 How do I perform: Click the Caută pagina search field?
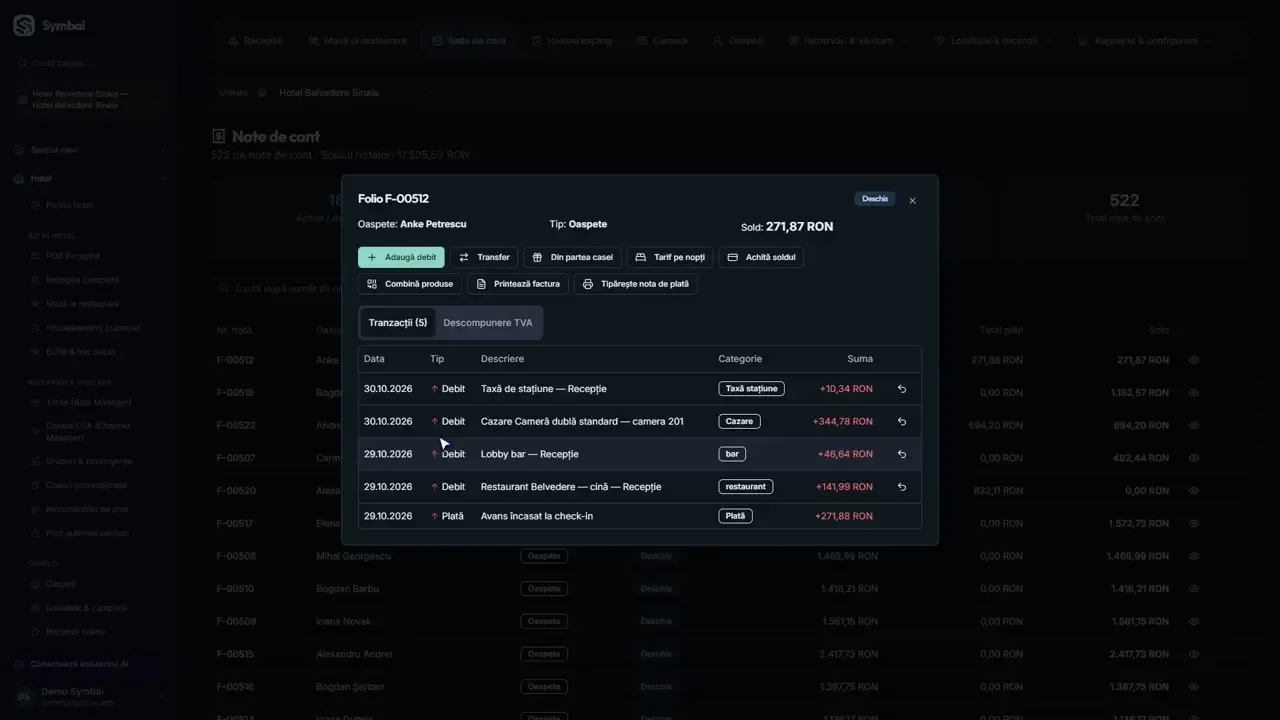tap(89, 63)
